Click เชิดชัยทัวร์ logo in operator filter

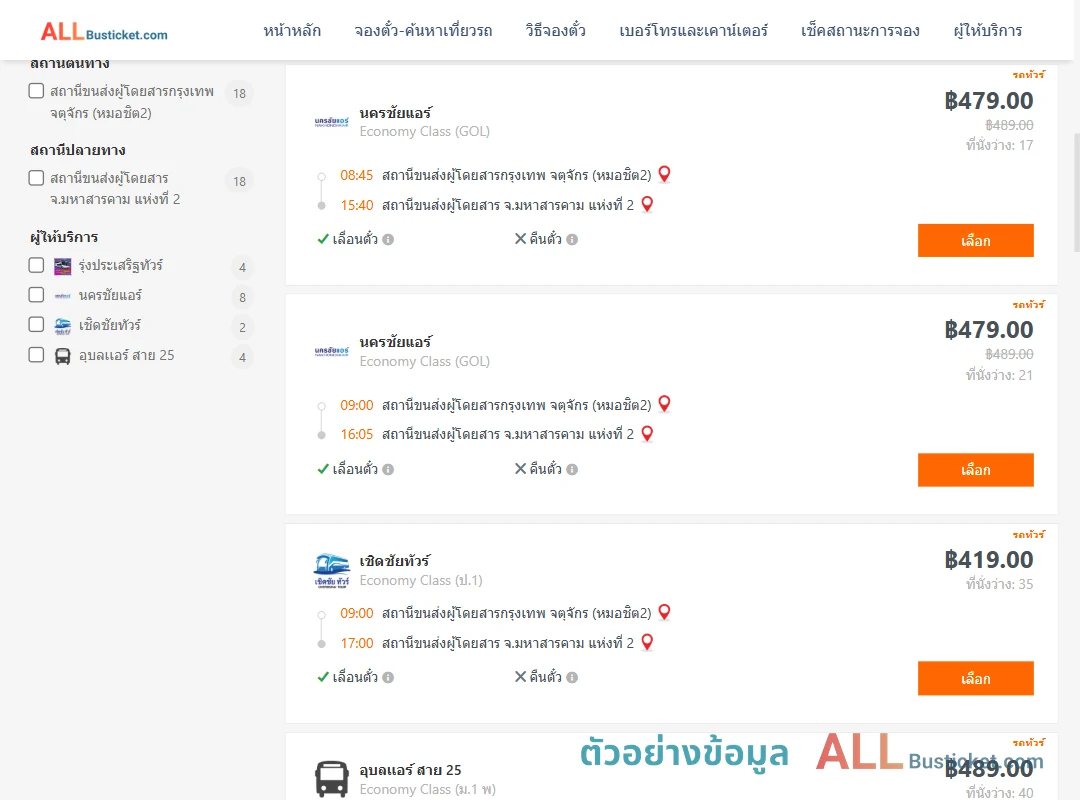(x=63, y=325)
